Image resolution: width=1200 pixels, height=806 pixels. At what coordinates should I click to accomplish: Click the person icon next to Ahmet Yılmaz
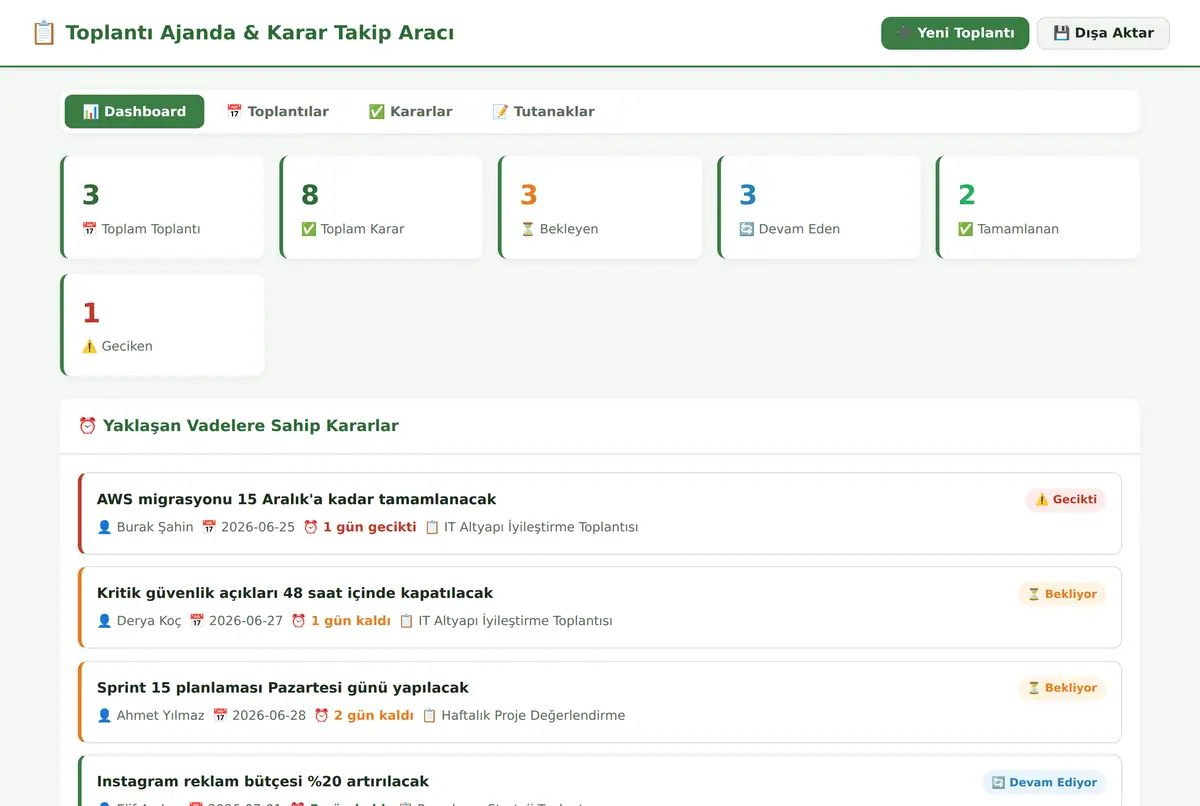coord(104,715)
